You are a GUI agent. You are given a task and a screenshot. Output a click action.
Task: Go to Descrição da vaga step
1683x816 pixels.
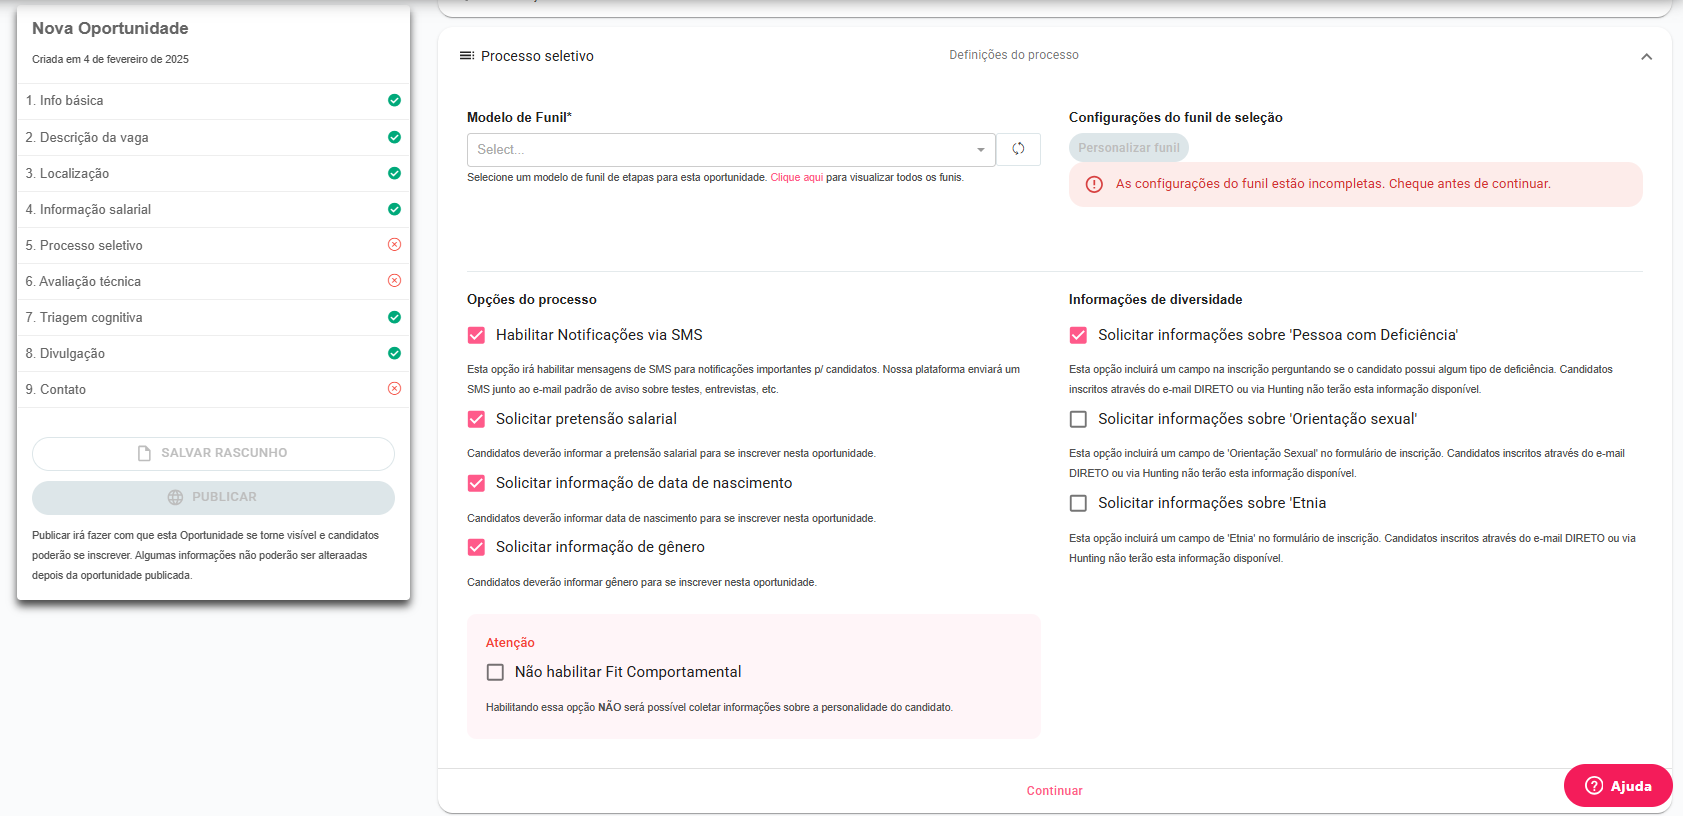(x=94, y=138)
